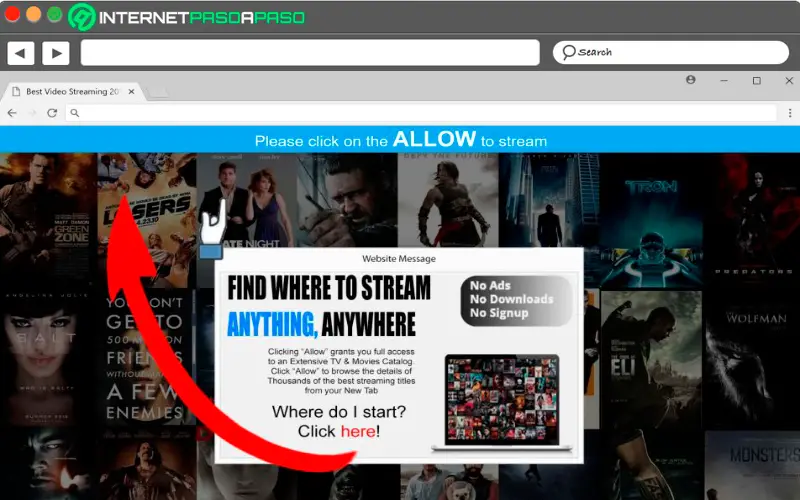
Task: Click the laptop image in popup
Action: point(502,403)
